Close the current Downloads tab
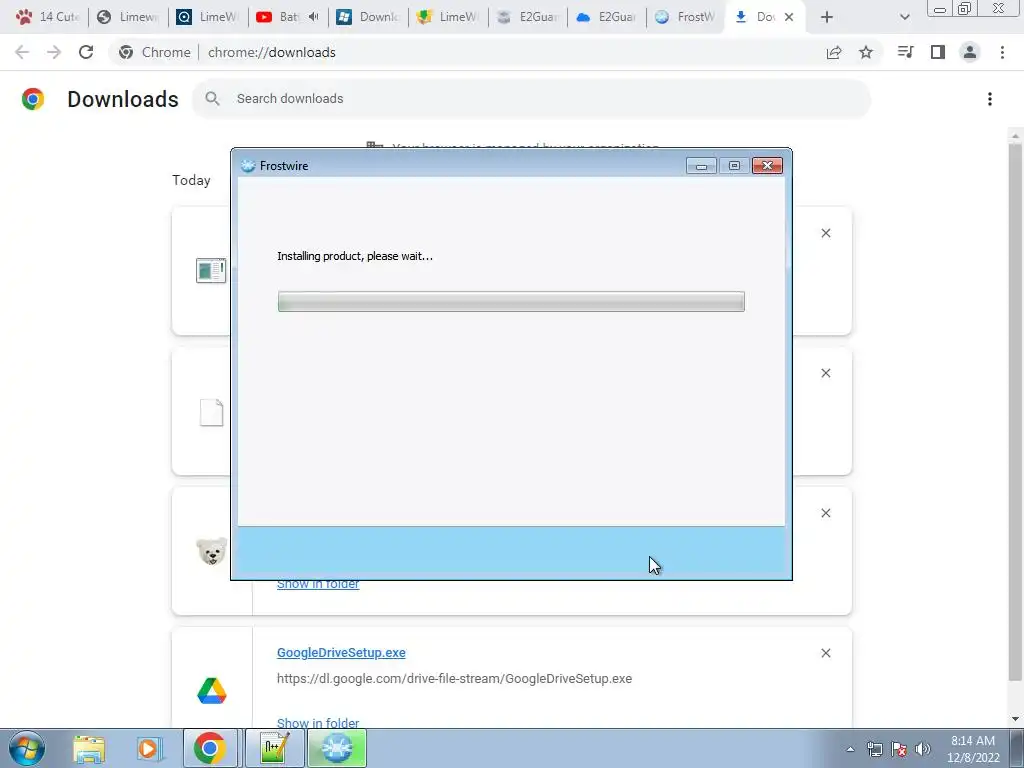This screenshot has width=1024, height=768. pos(789,17)
